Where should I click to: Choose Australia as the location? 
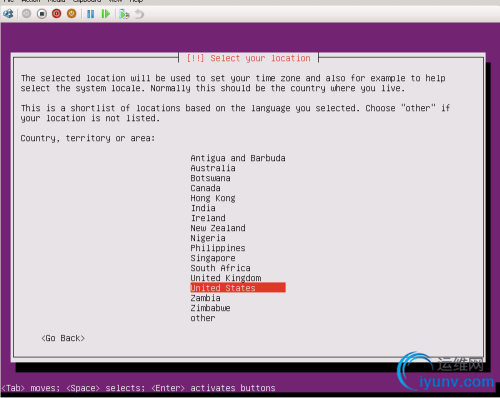[213, 168]
